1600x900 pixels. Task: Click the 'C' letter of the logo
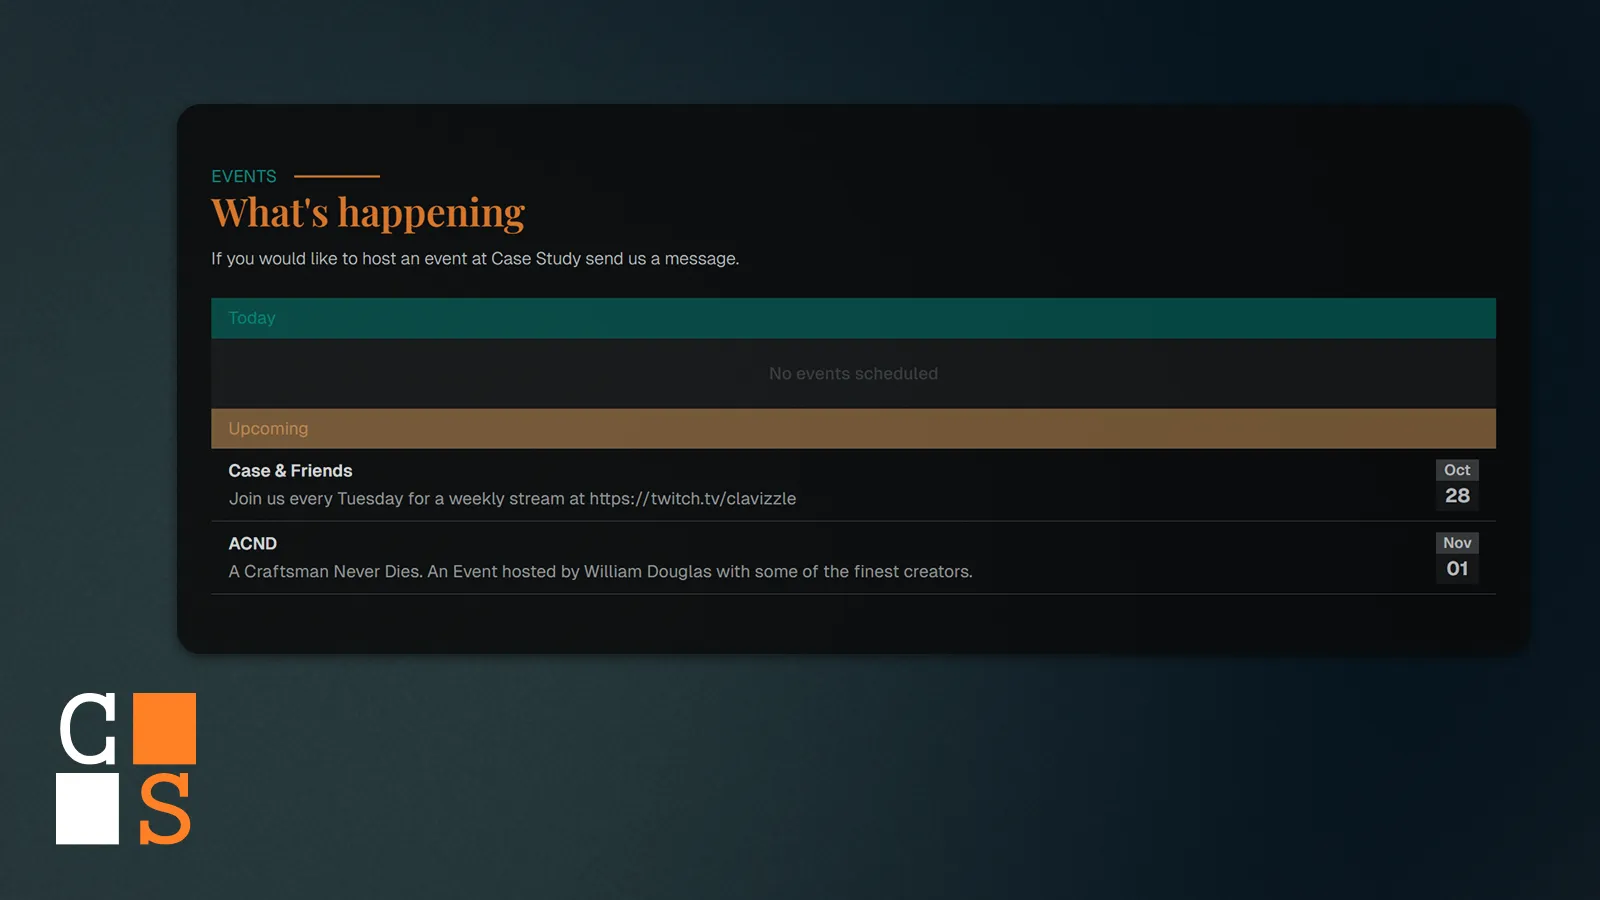(88, 730)
